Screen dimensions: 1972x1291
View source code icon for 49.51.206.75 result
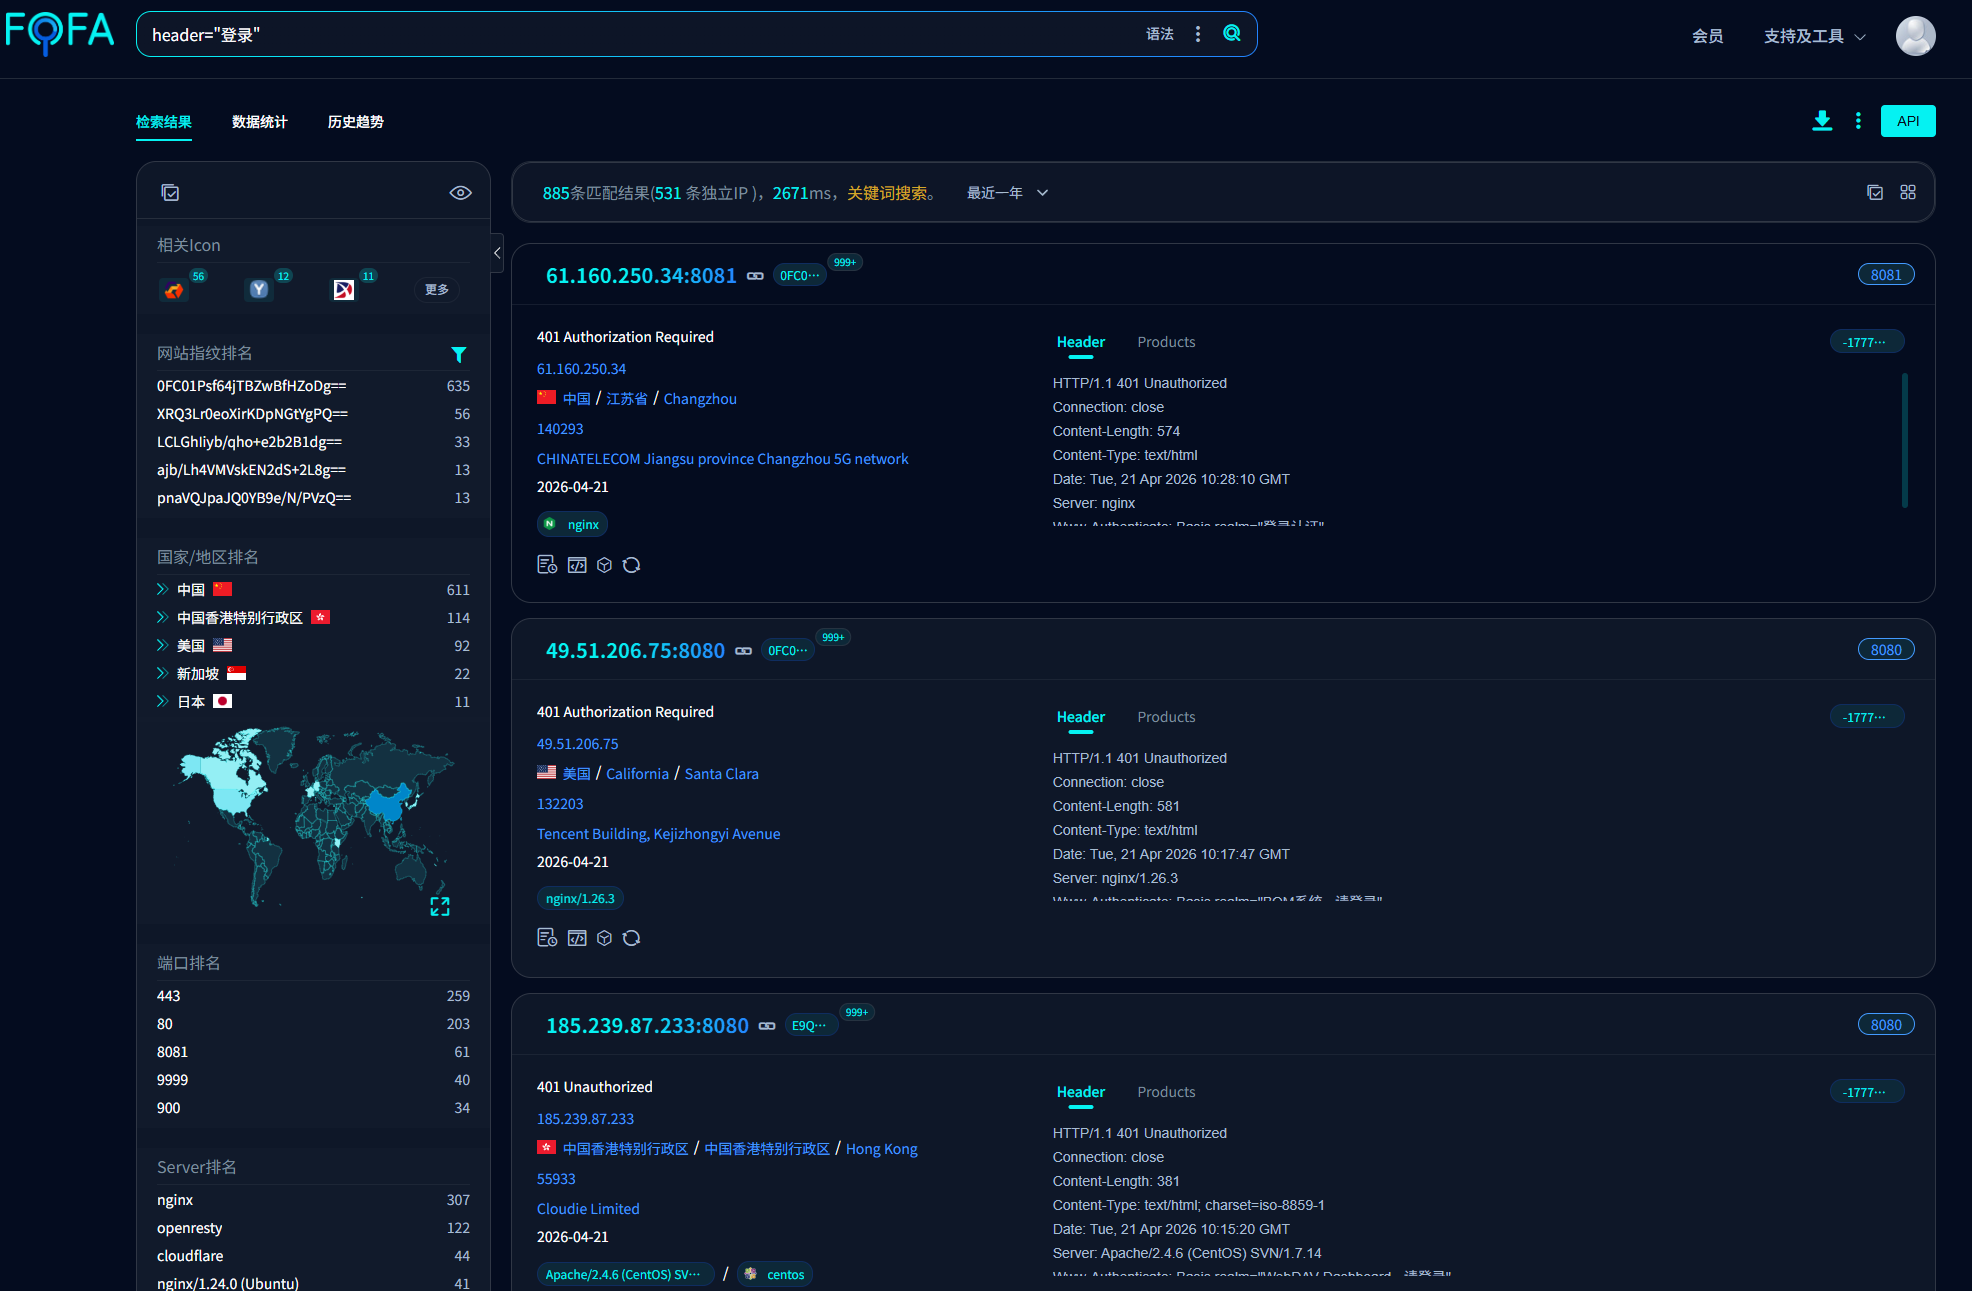(577, 938)
